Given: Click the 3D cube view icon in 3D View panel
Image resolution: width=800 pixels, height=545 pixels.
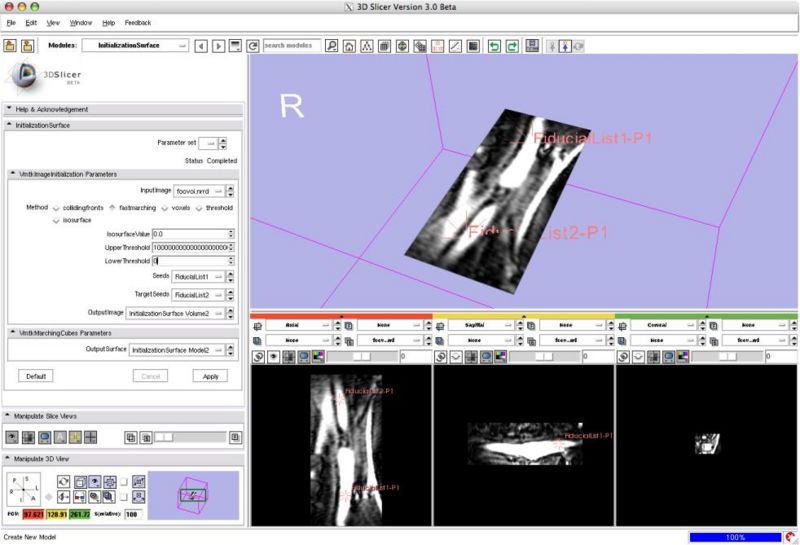Looking at the screenshot, I should (x=80, y=482).
